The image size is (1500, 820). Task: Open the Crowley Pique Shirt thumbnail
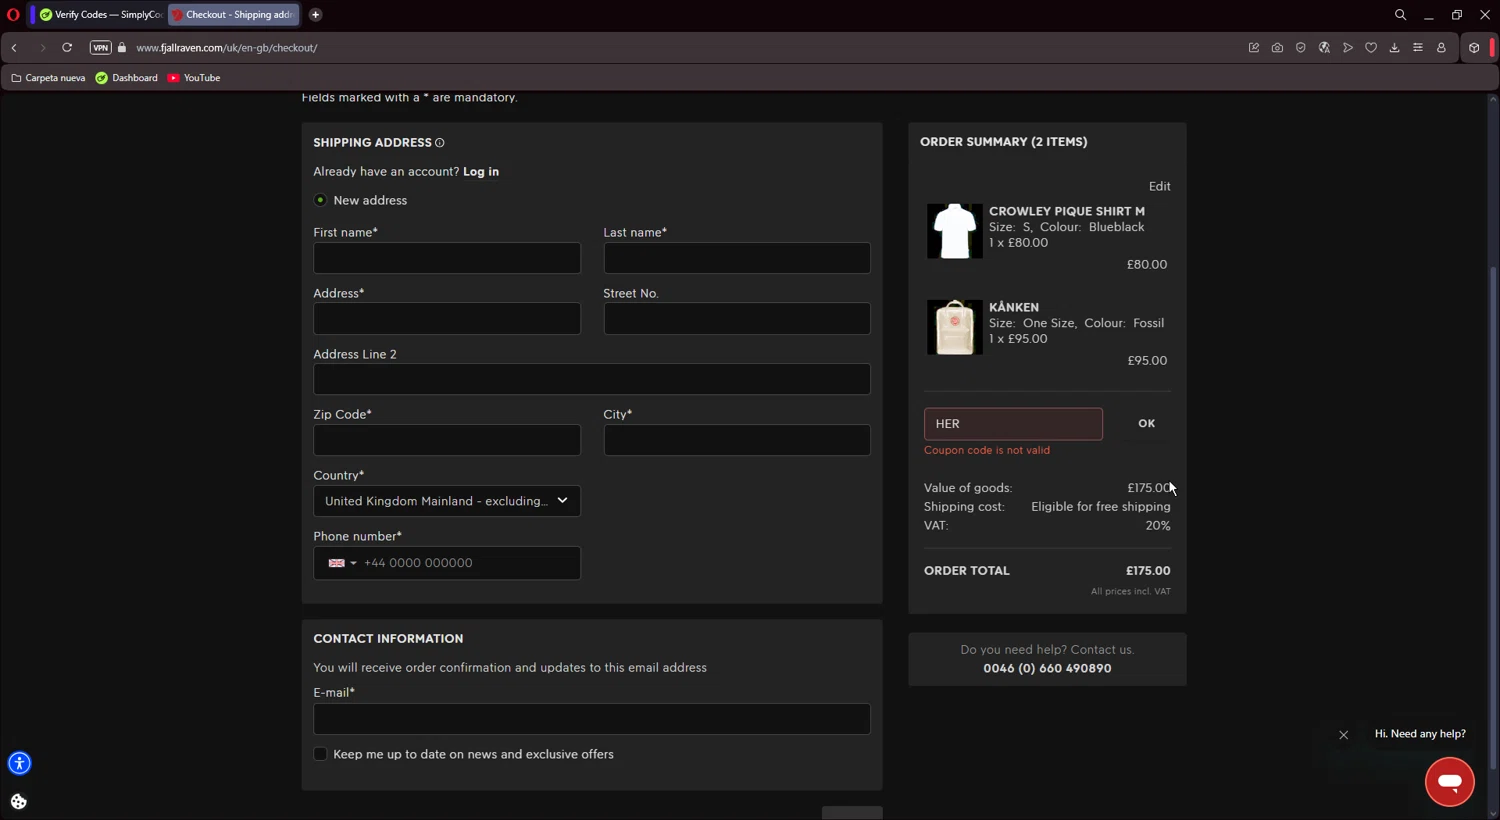tap(954, 231)
